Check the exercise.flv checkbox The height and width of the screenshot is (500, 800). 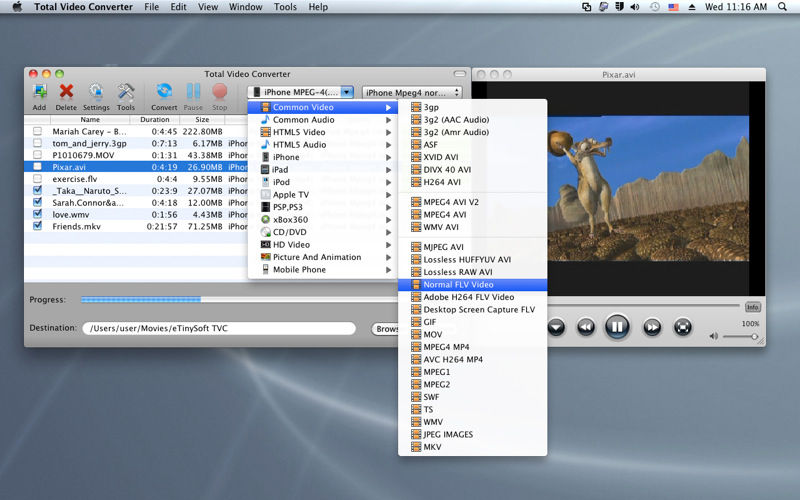point(37,179)
